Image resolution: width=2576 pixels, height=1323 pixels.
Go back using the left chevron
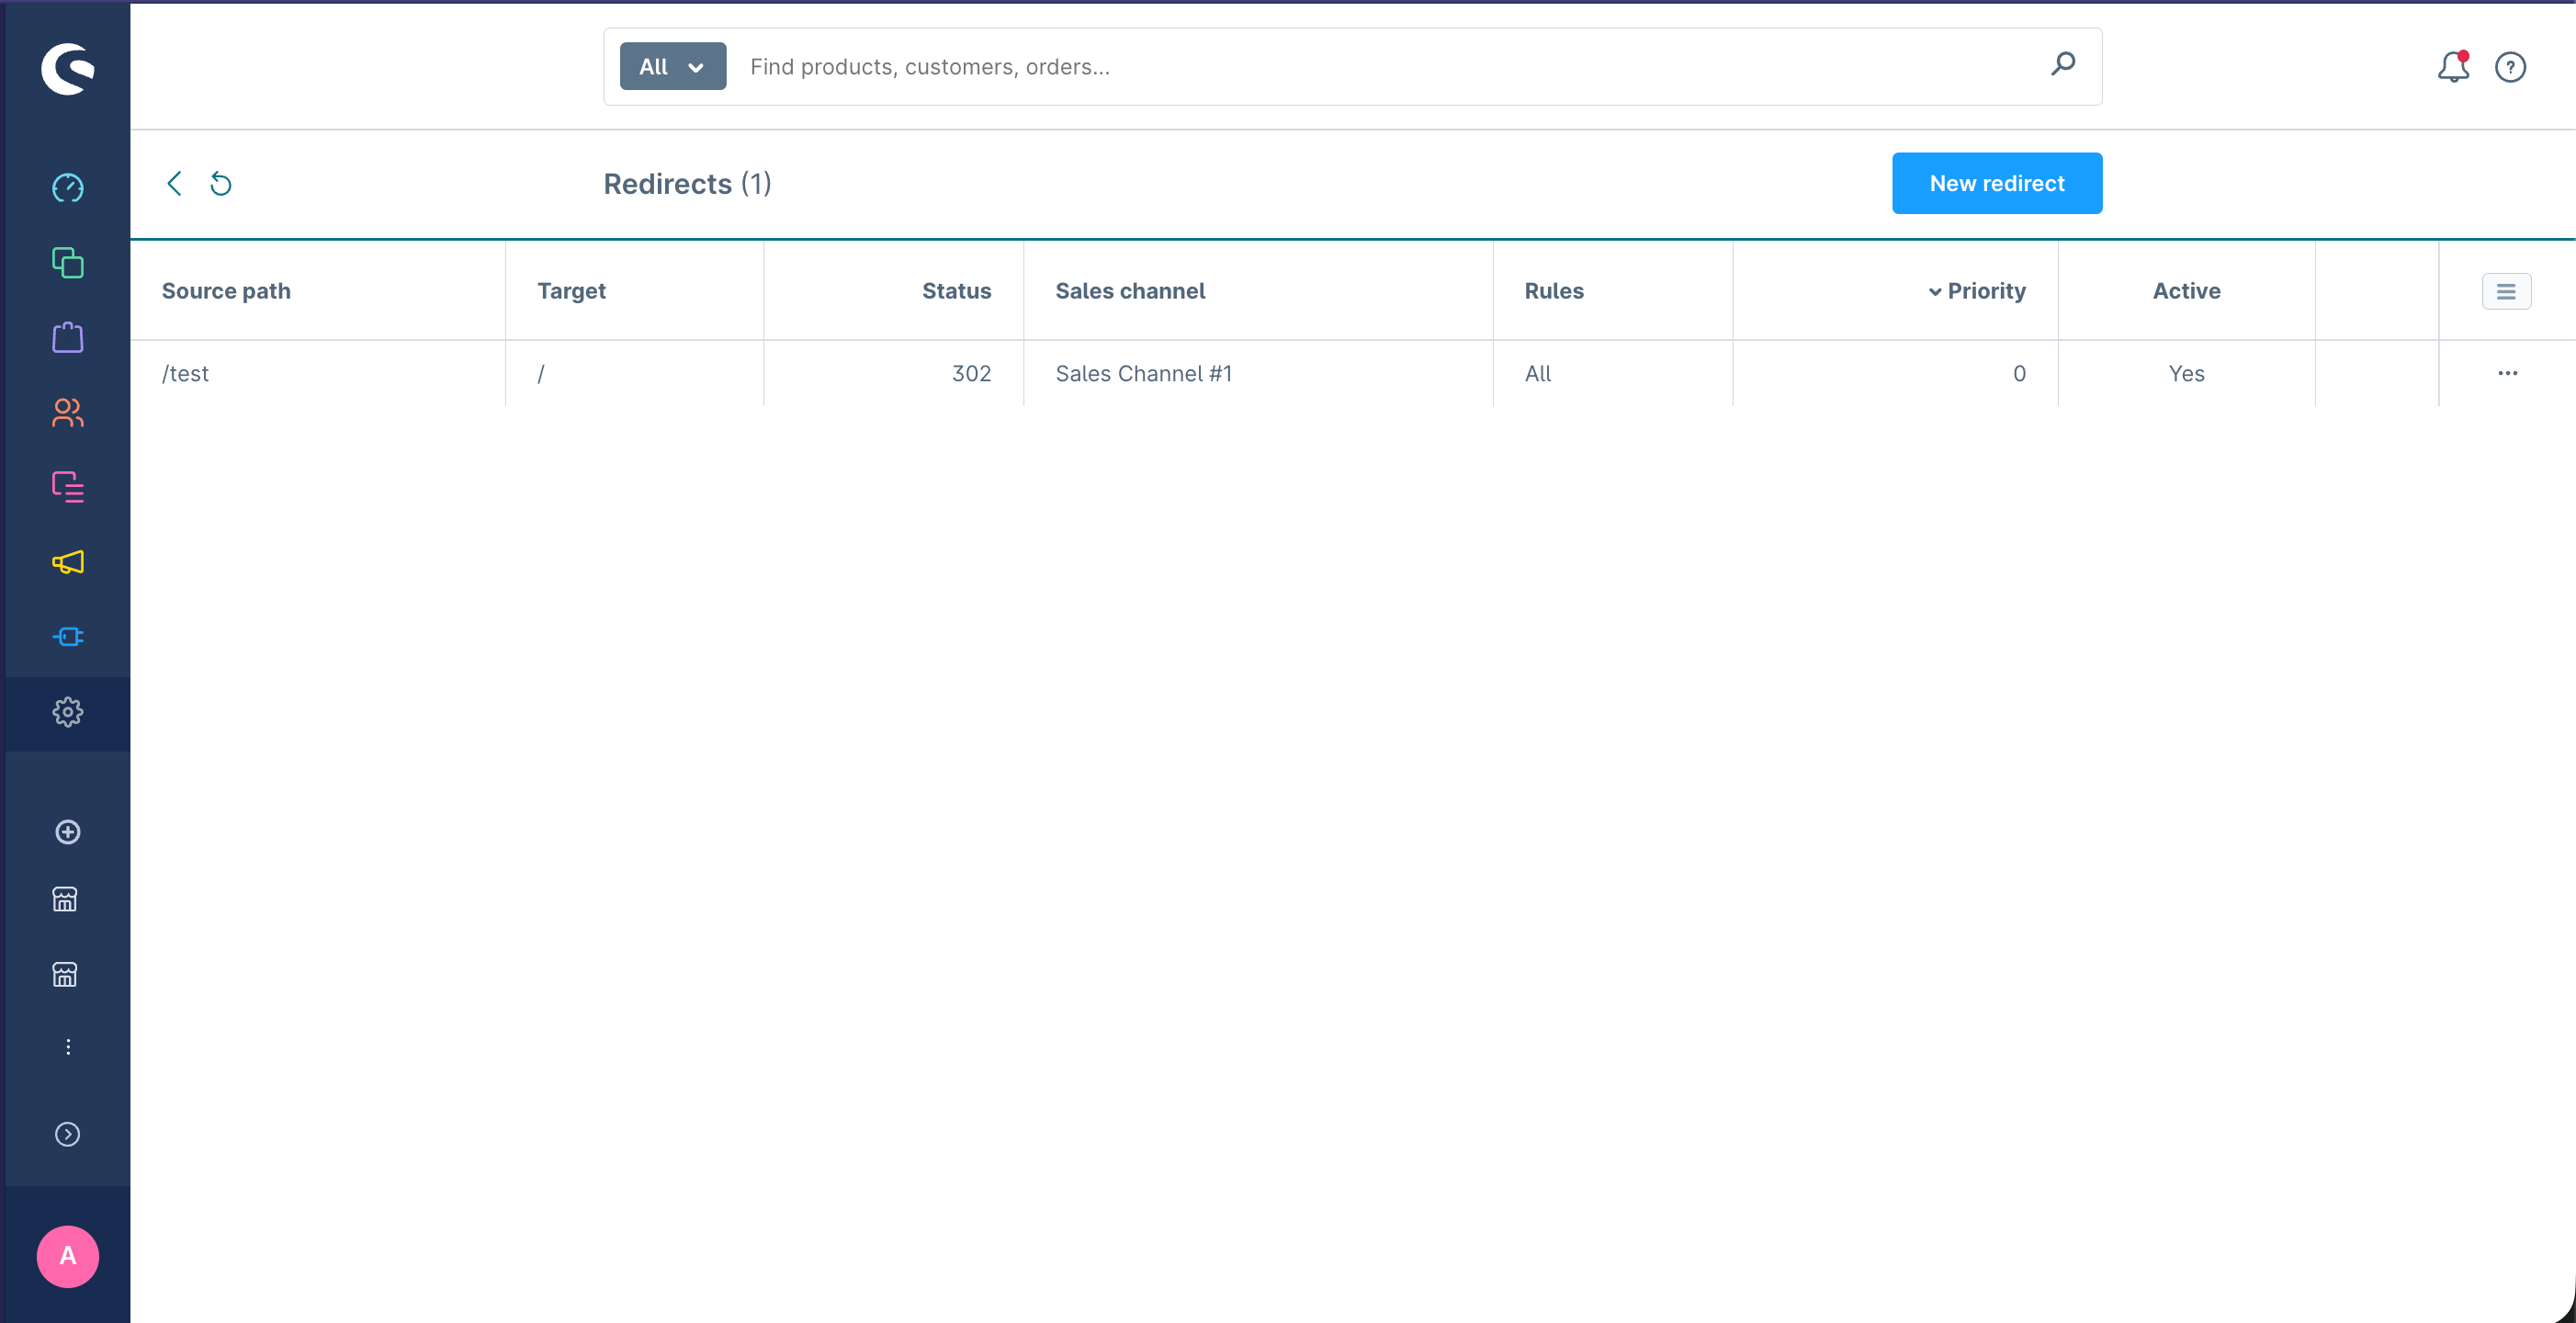pyautogui.click(x=174, y=183)
